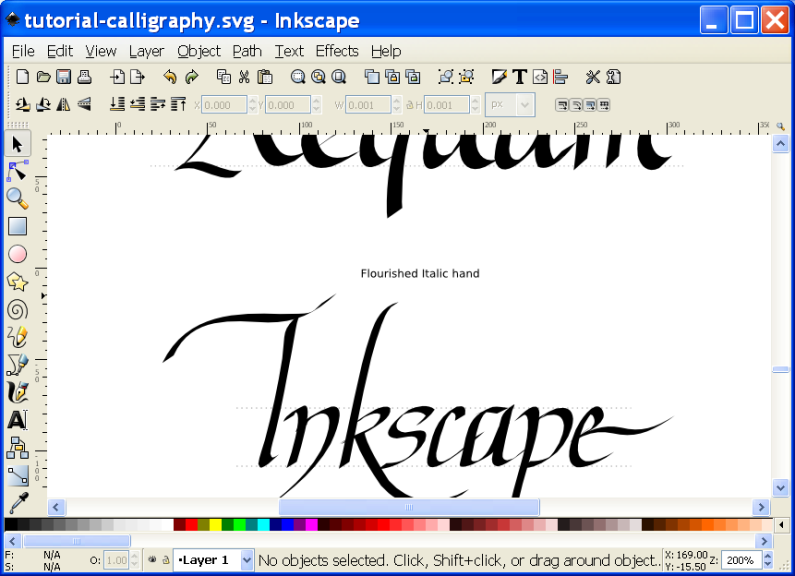Pick the red color swatch
Viewport: 795px width, 576px height.
click(x=192, y=524)
